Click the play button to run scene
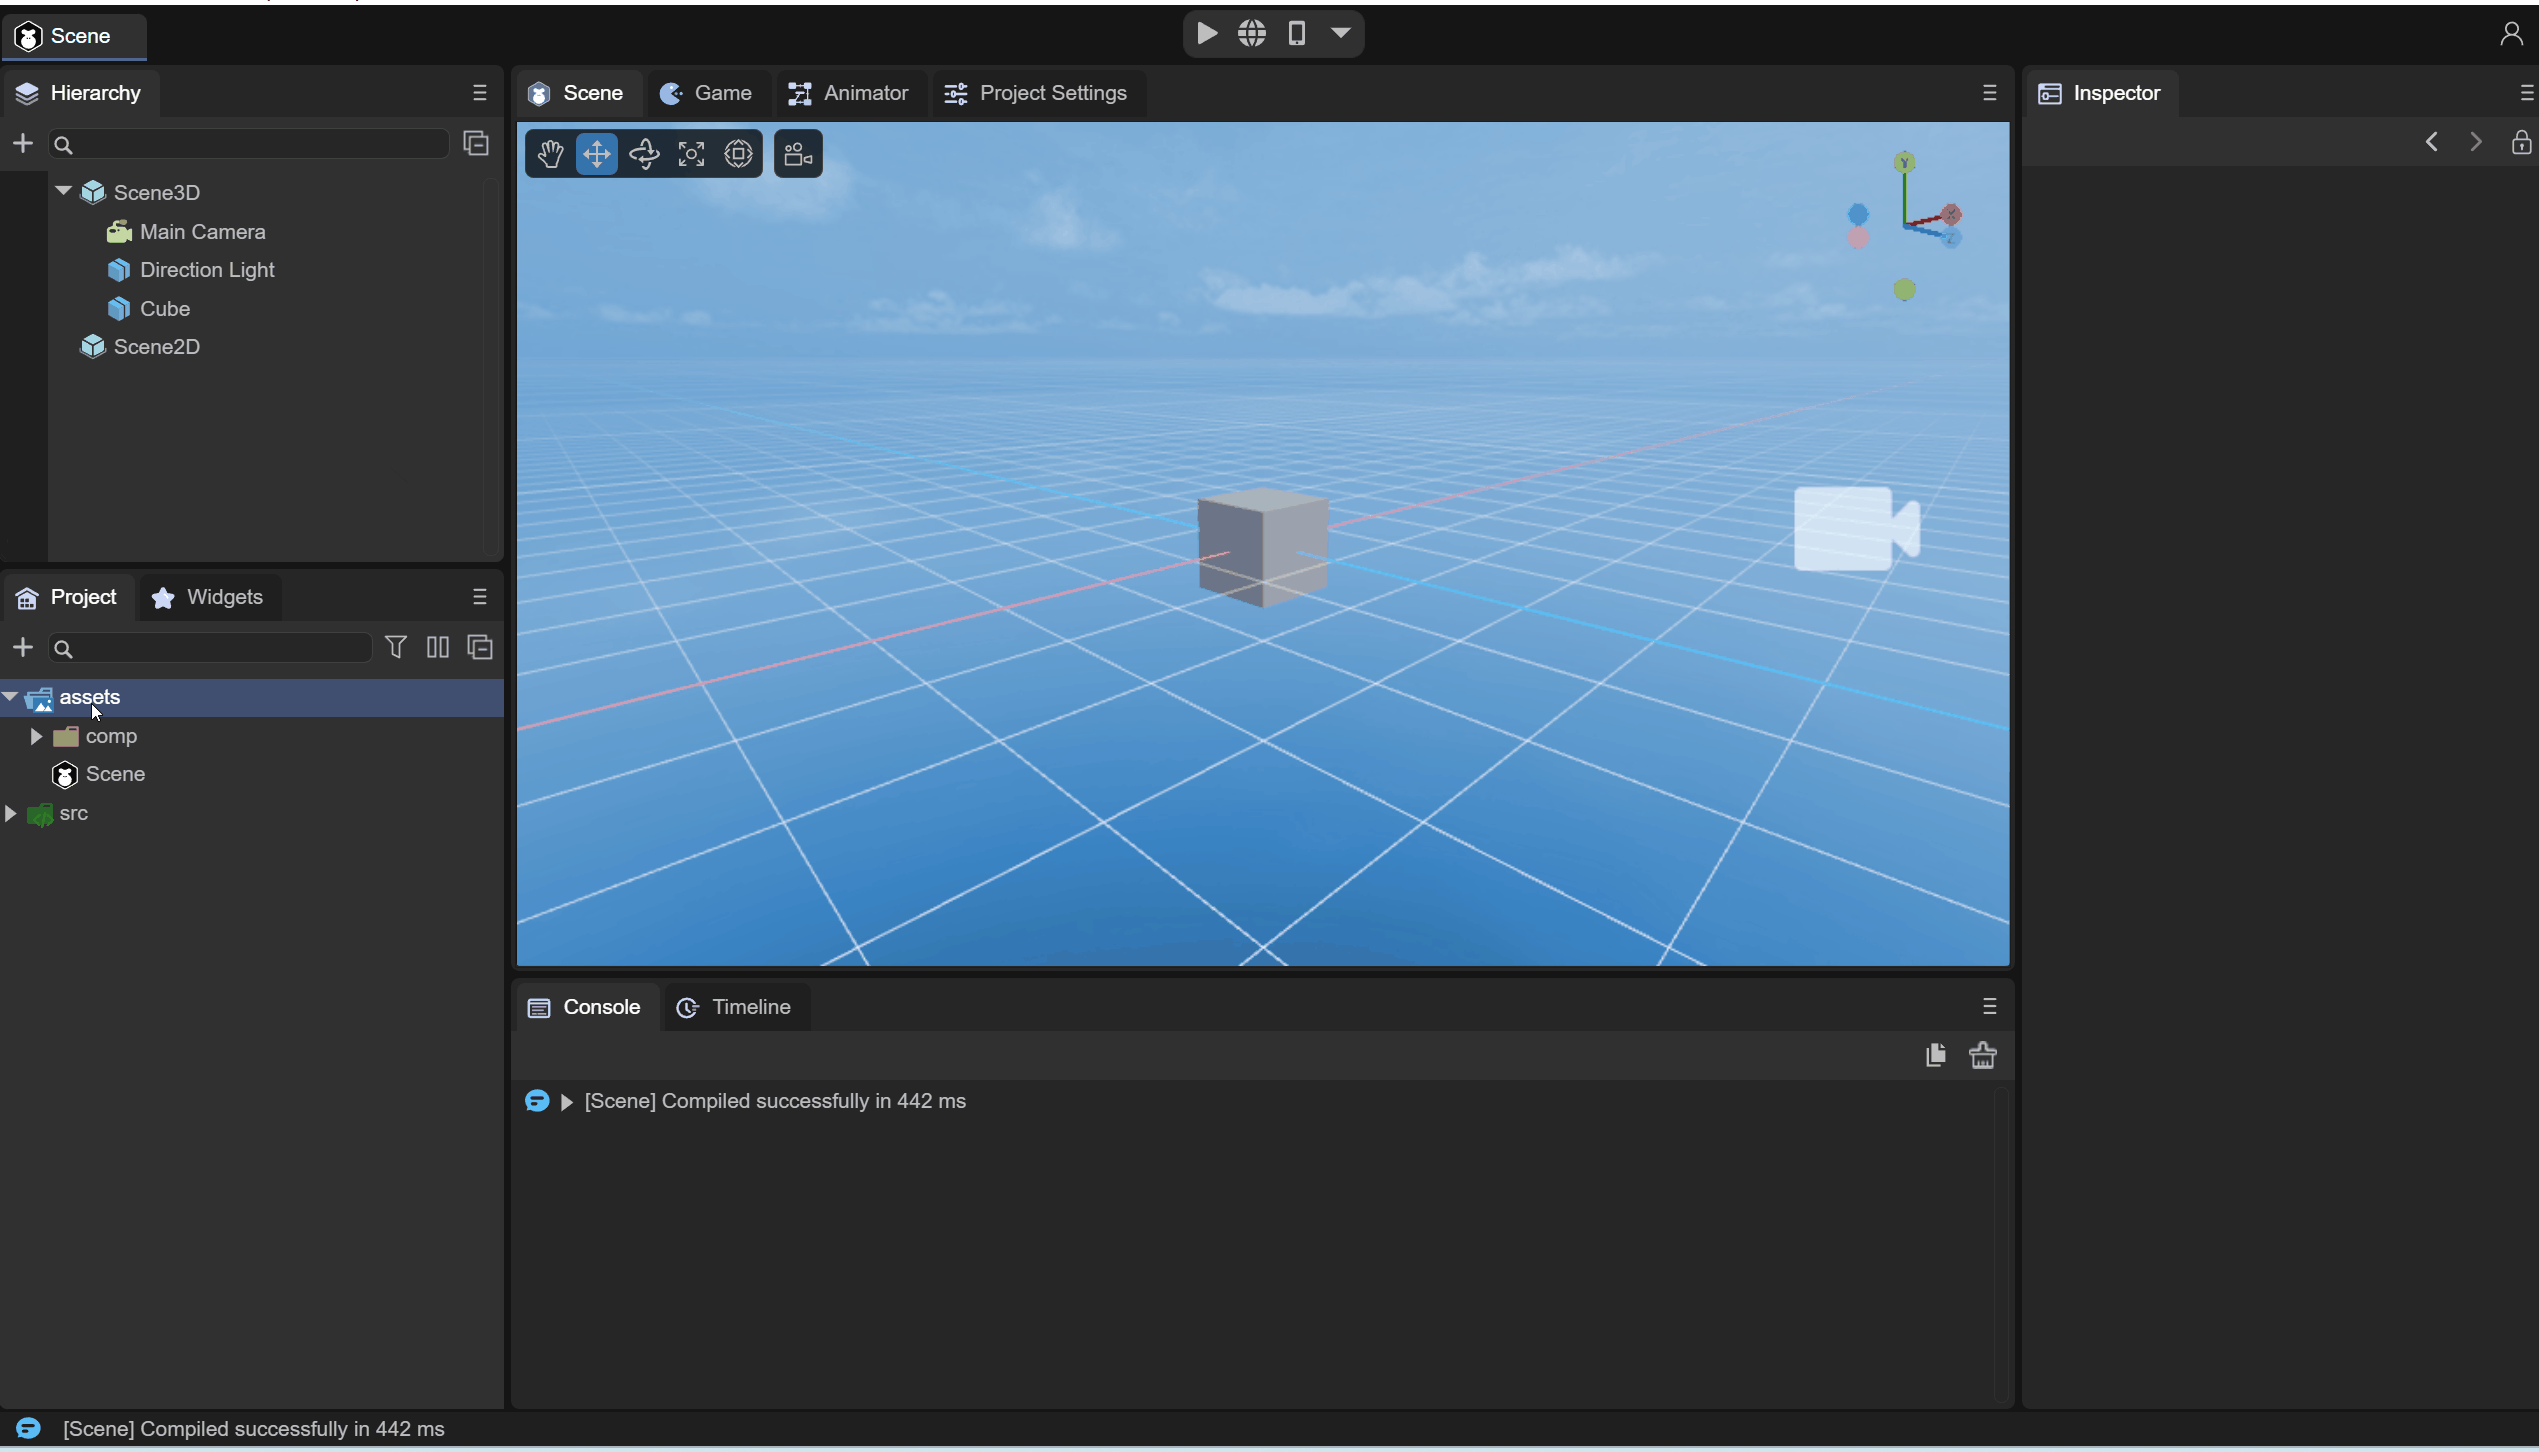2539x1452 pixels. pos(1207,34)
